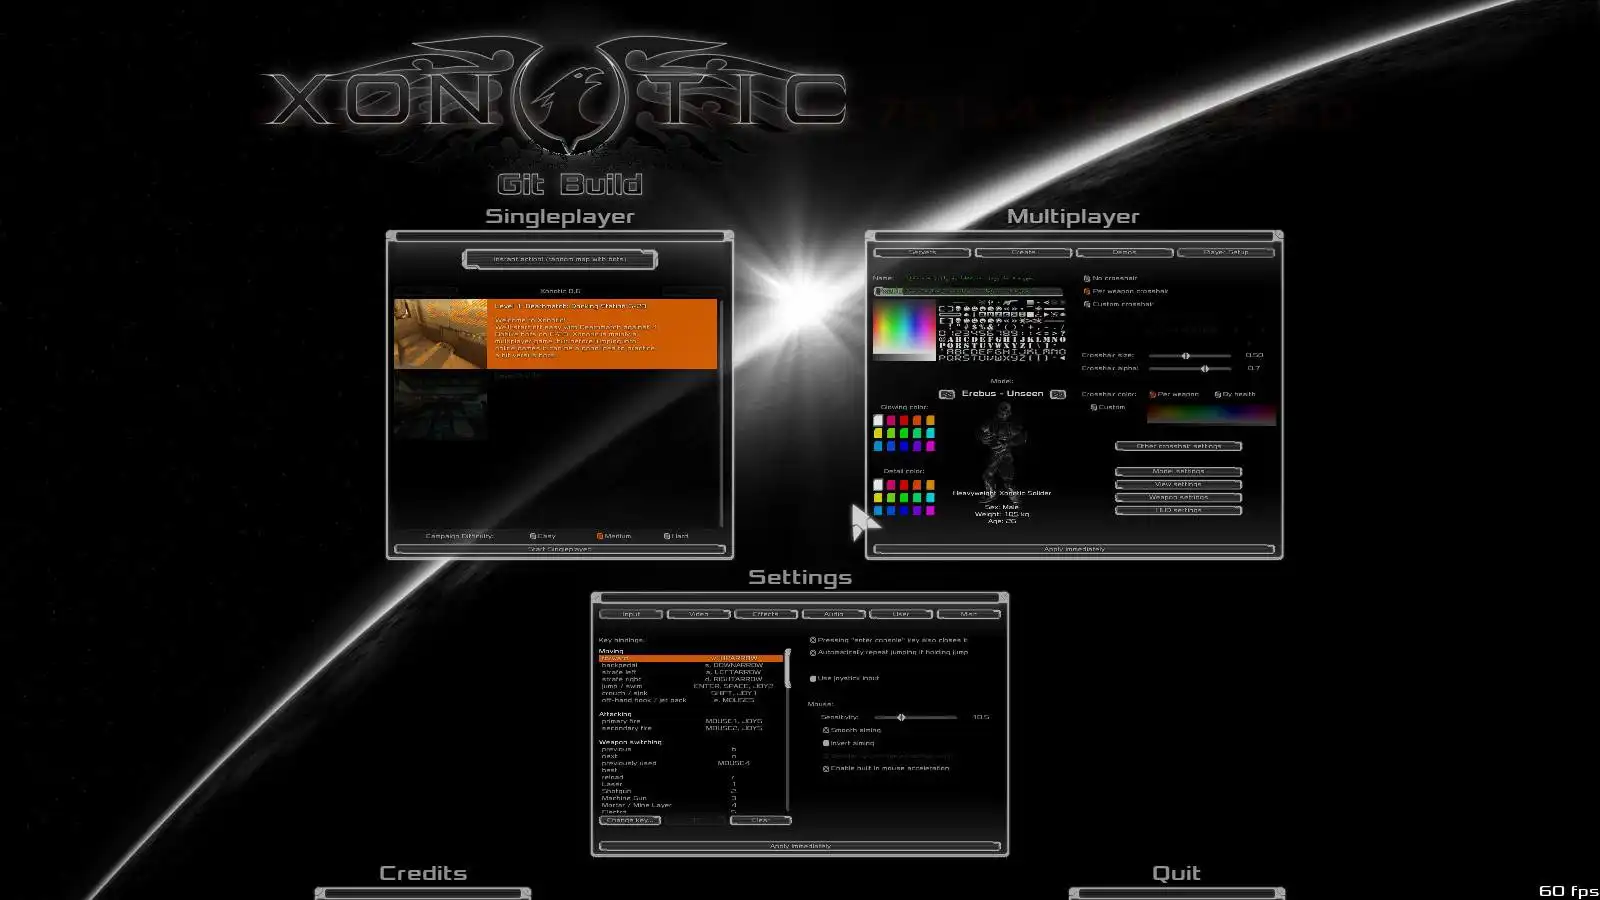Switch to the Effects settings tab
The width and height of the screenshot is (1600, 900).
point(766,614)
